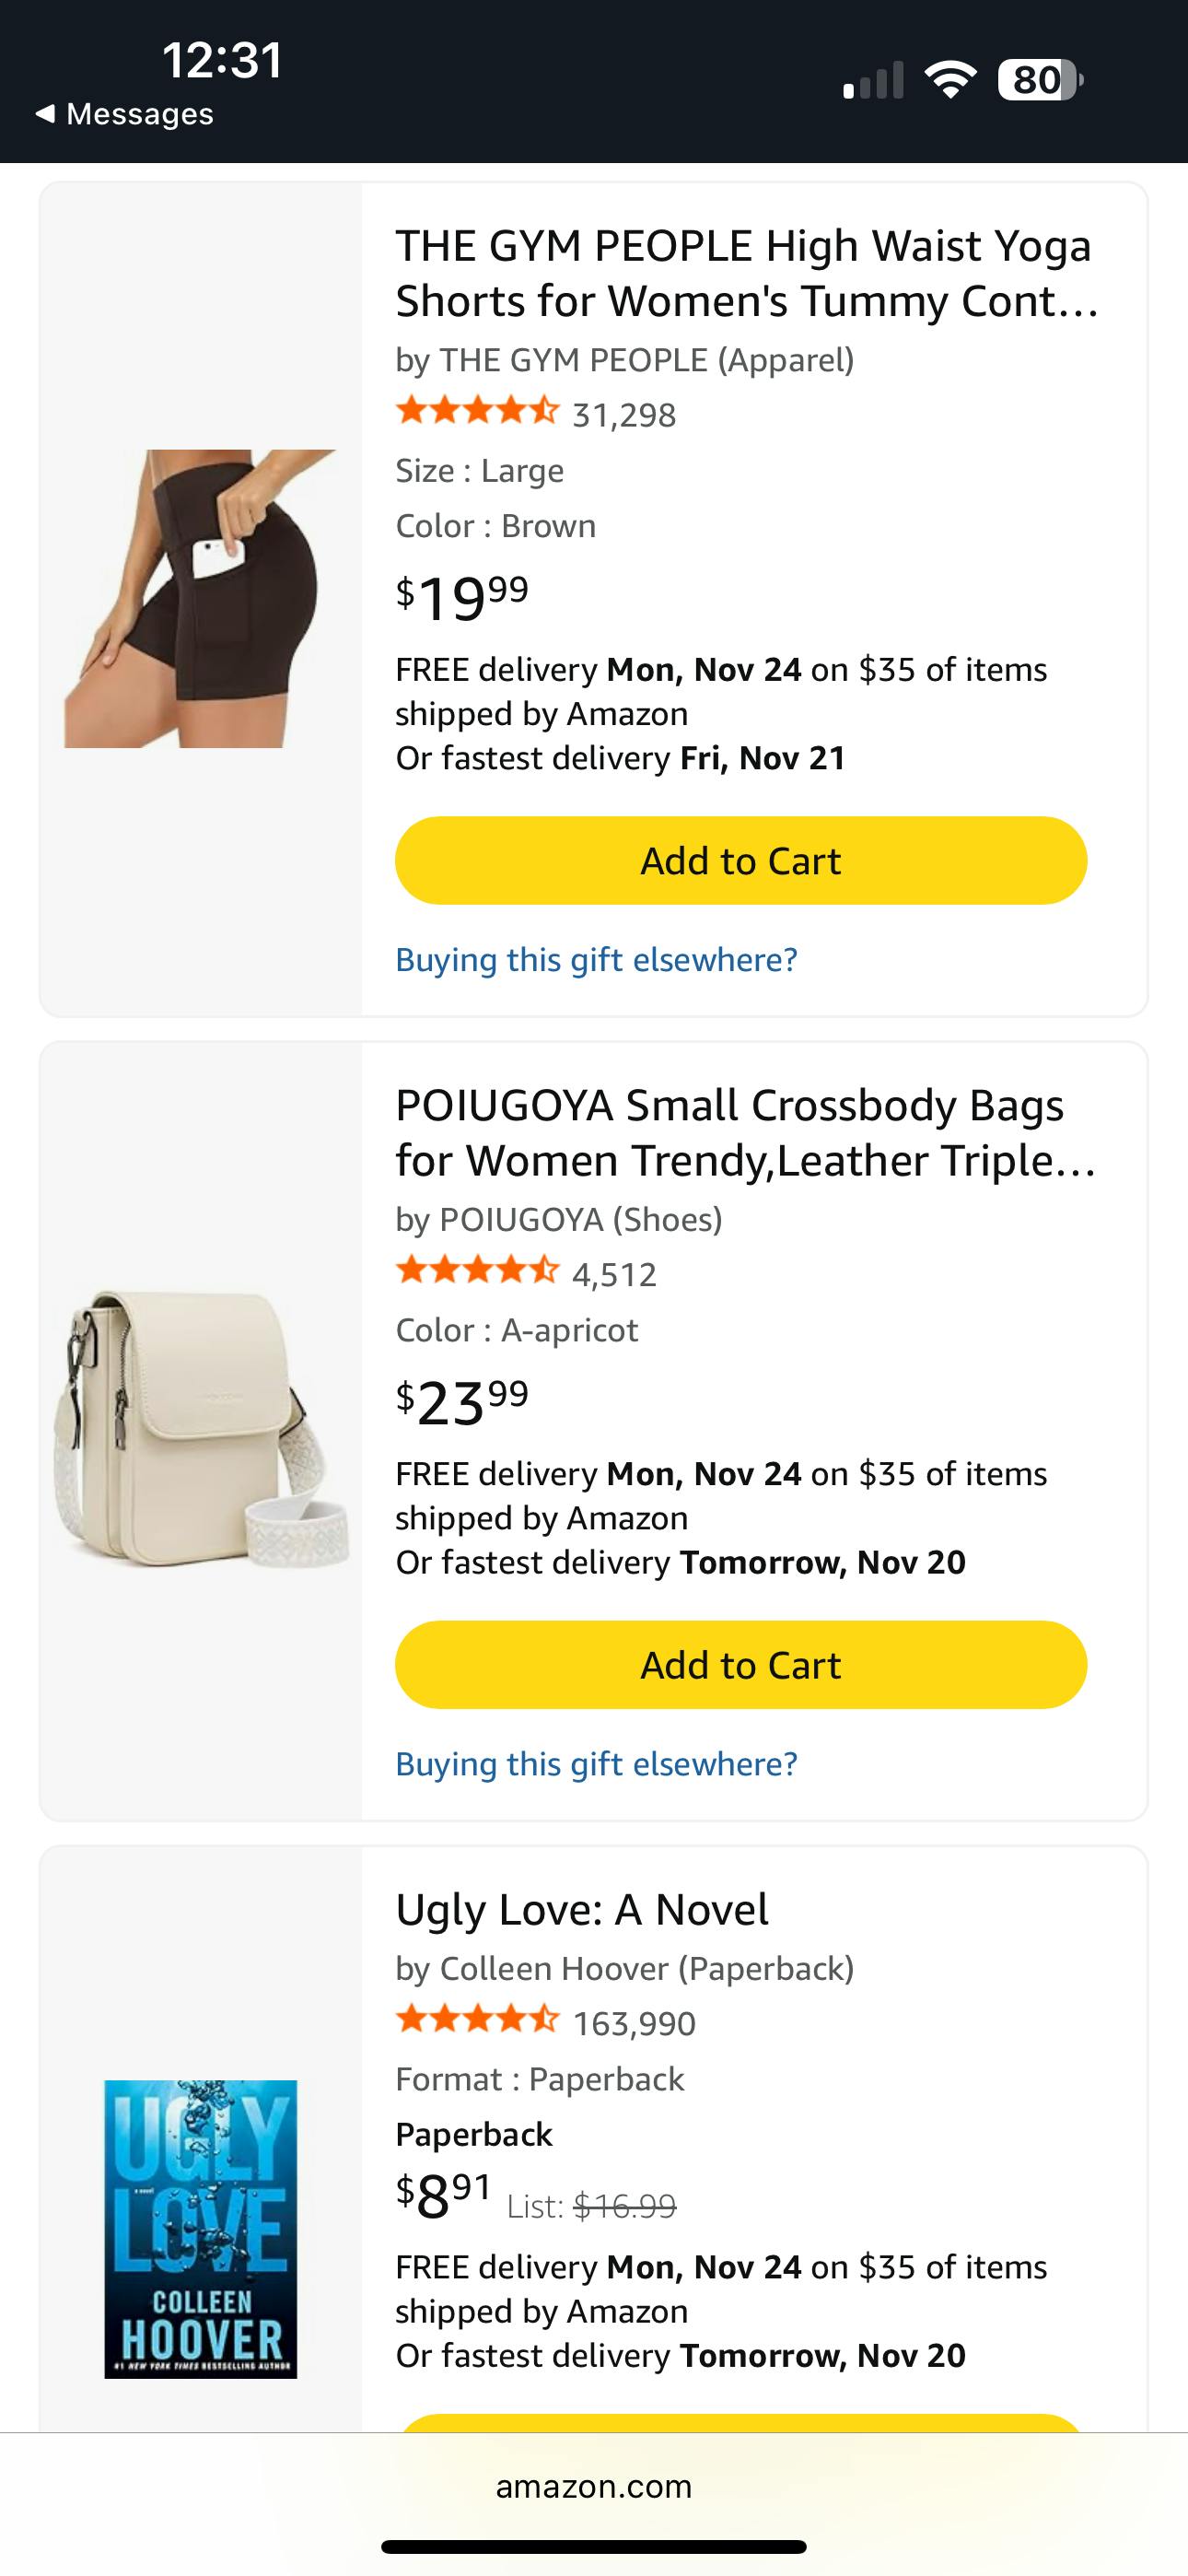Click 'Buying this gift elsewhere?' under yoga shorts
Screen dimensions: 1188x2576
click(596, 960)
